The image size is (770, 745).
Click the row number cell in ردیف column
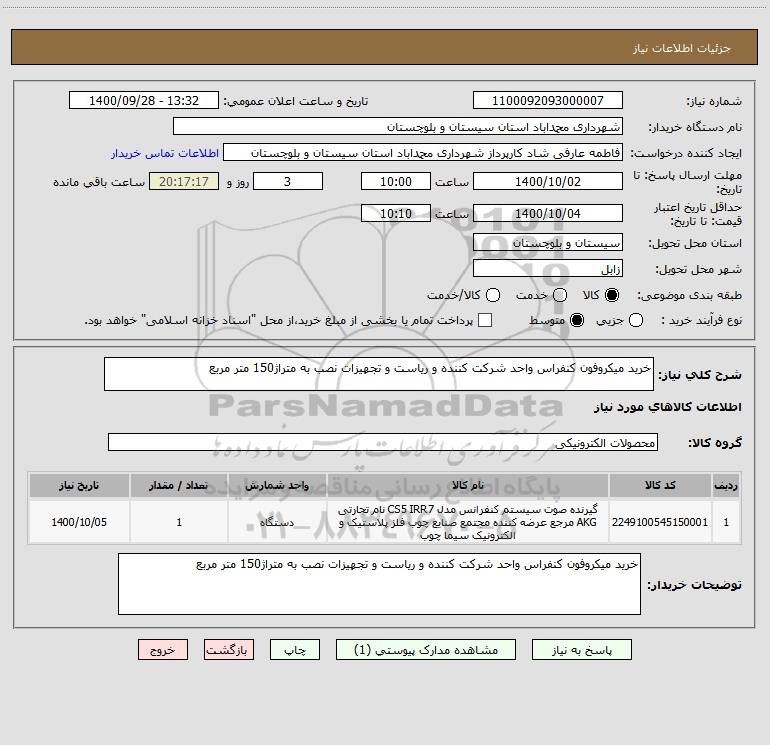(726, 522)
